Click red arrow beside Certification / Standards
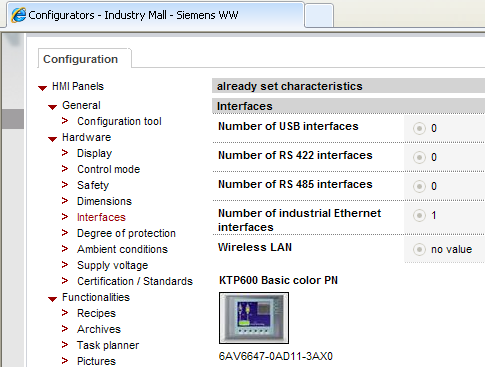Viewport: 485px width, 367px height. [x=65, y=281]
